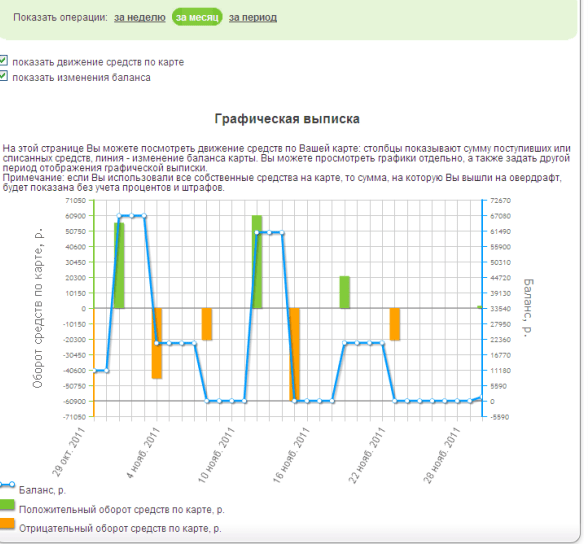The height and width of the screenshot is (544, 588).
Task: Click the tall orange bar near 15 Nov
Action: tap(294, 355)
